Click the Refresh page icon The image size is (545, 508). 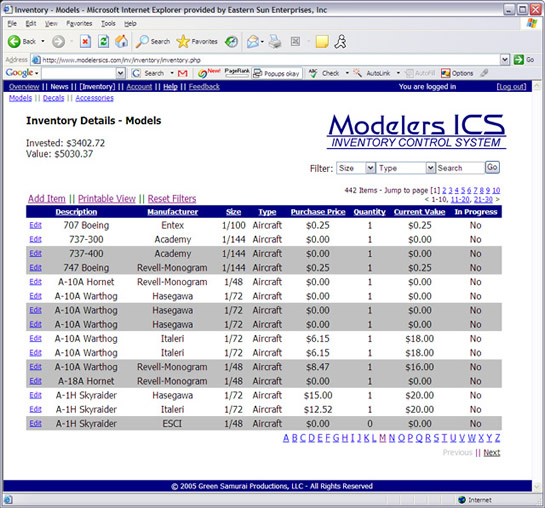(103, 42)
